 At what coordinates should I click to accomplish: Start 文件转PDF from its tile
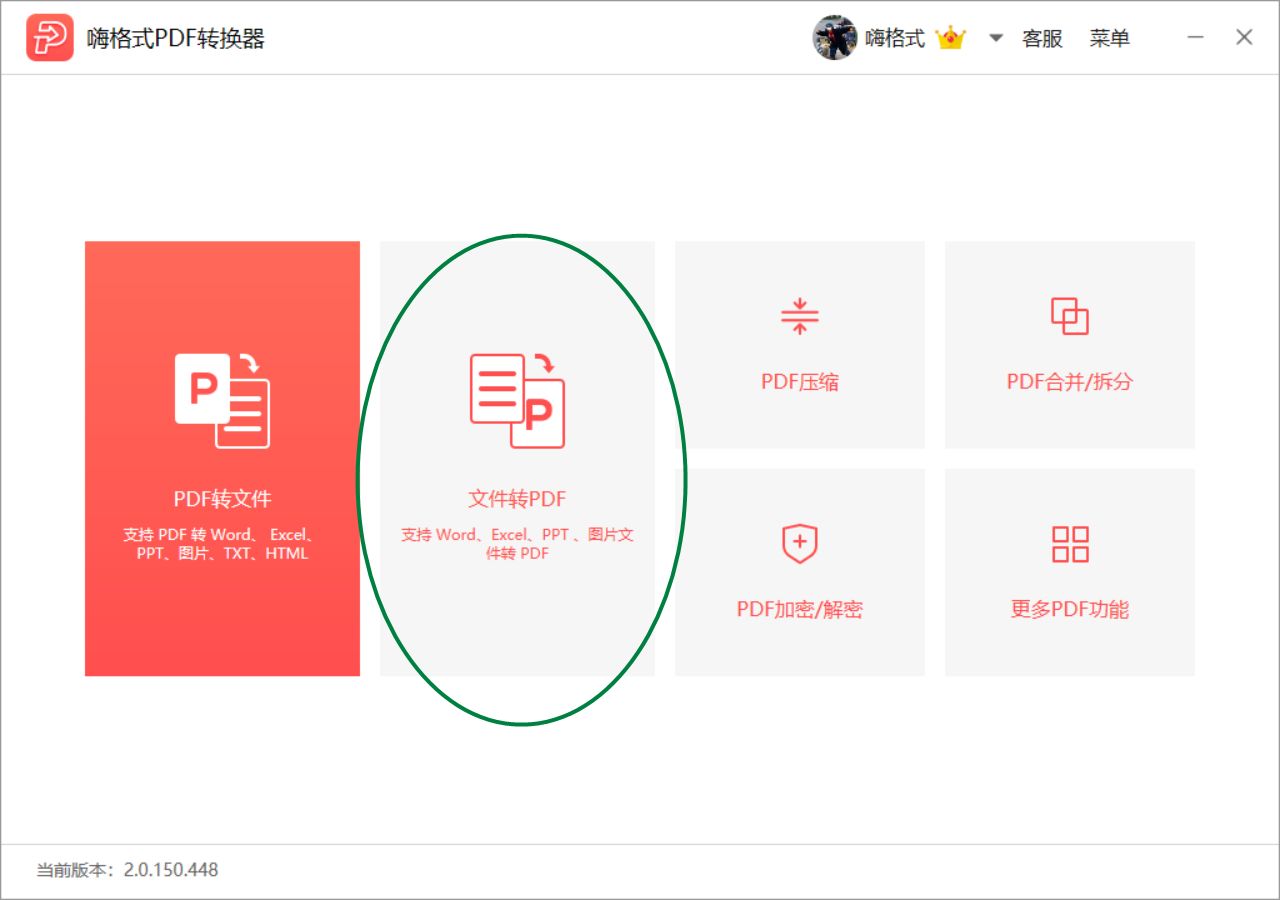(516, 455)
